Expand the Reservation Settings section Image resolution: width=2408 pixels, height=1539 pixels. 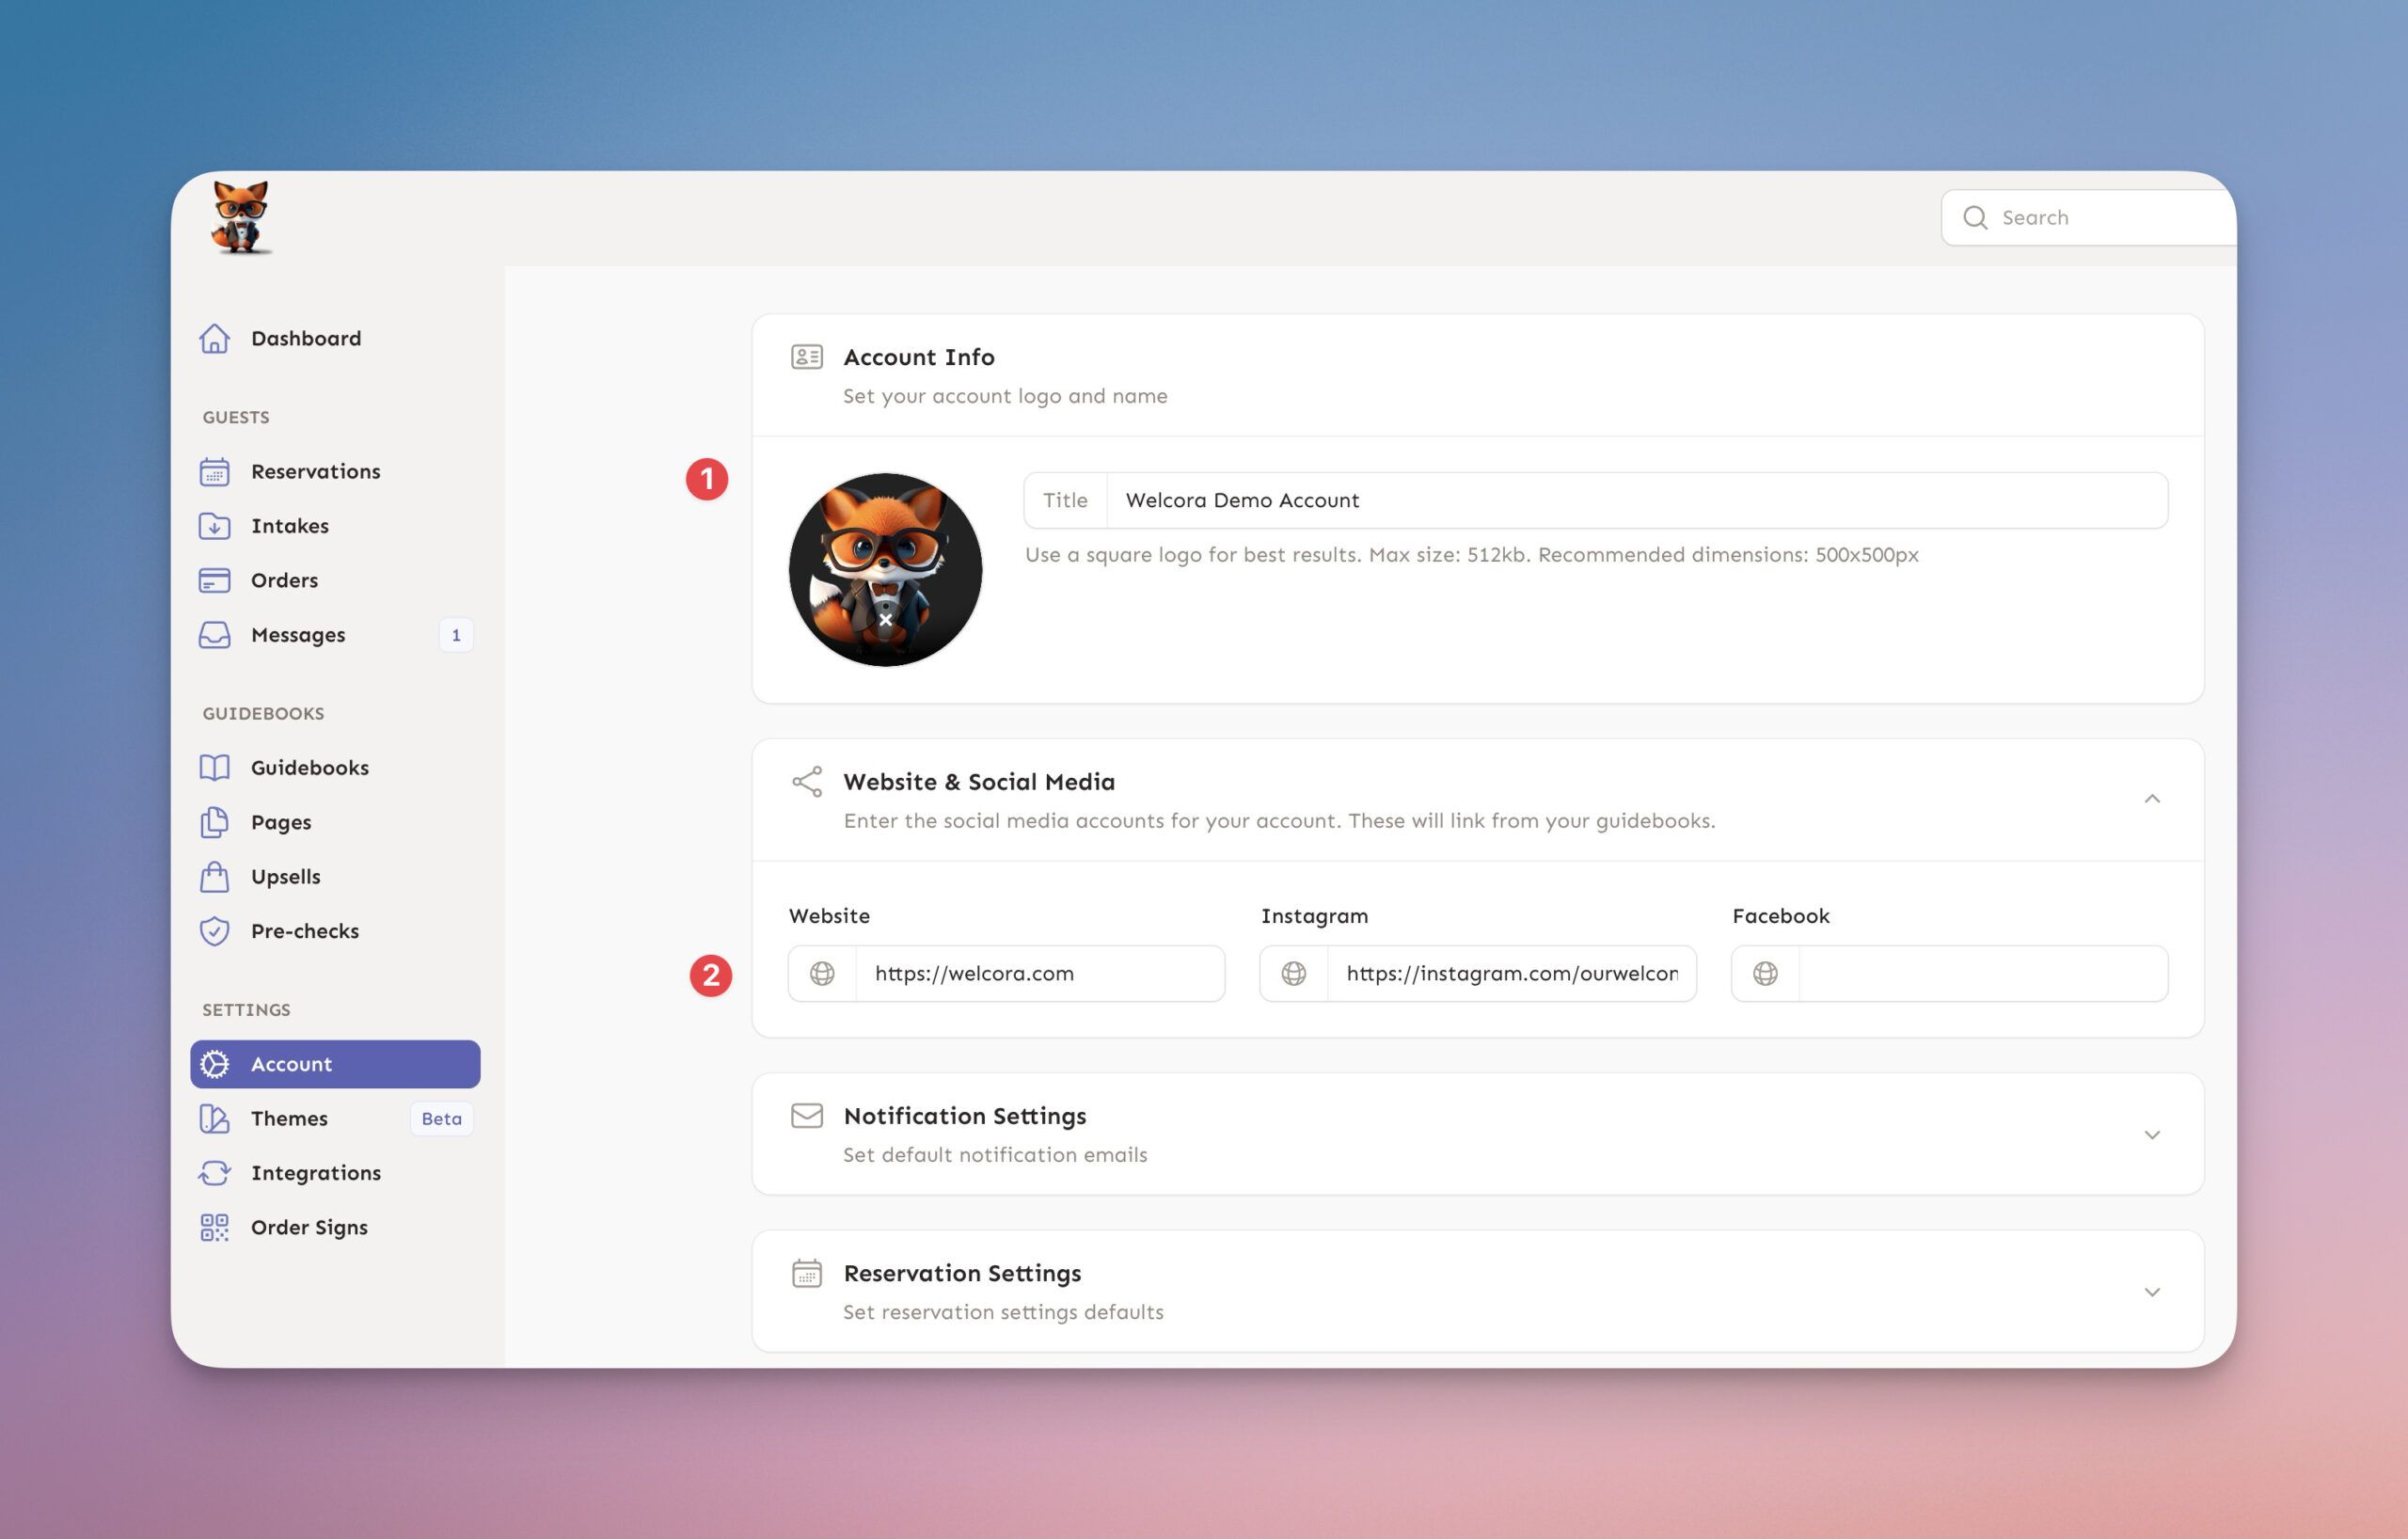[2151, 1292]
